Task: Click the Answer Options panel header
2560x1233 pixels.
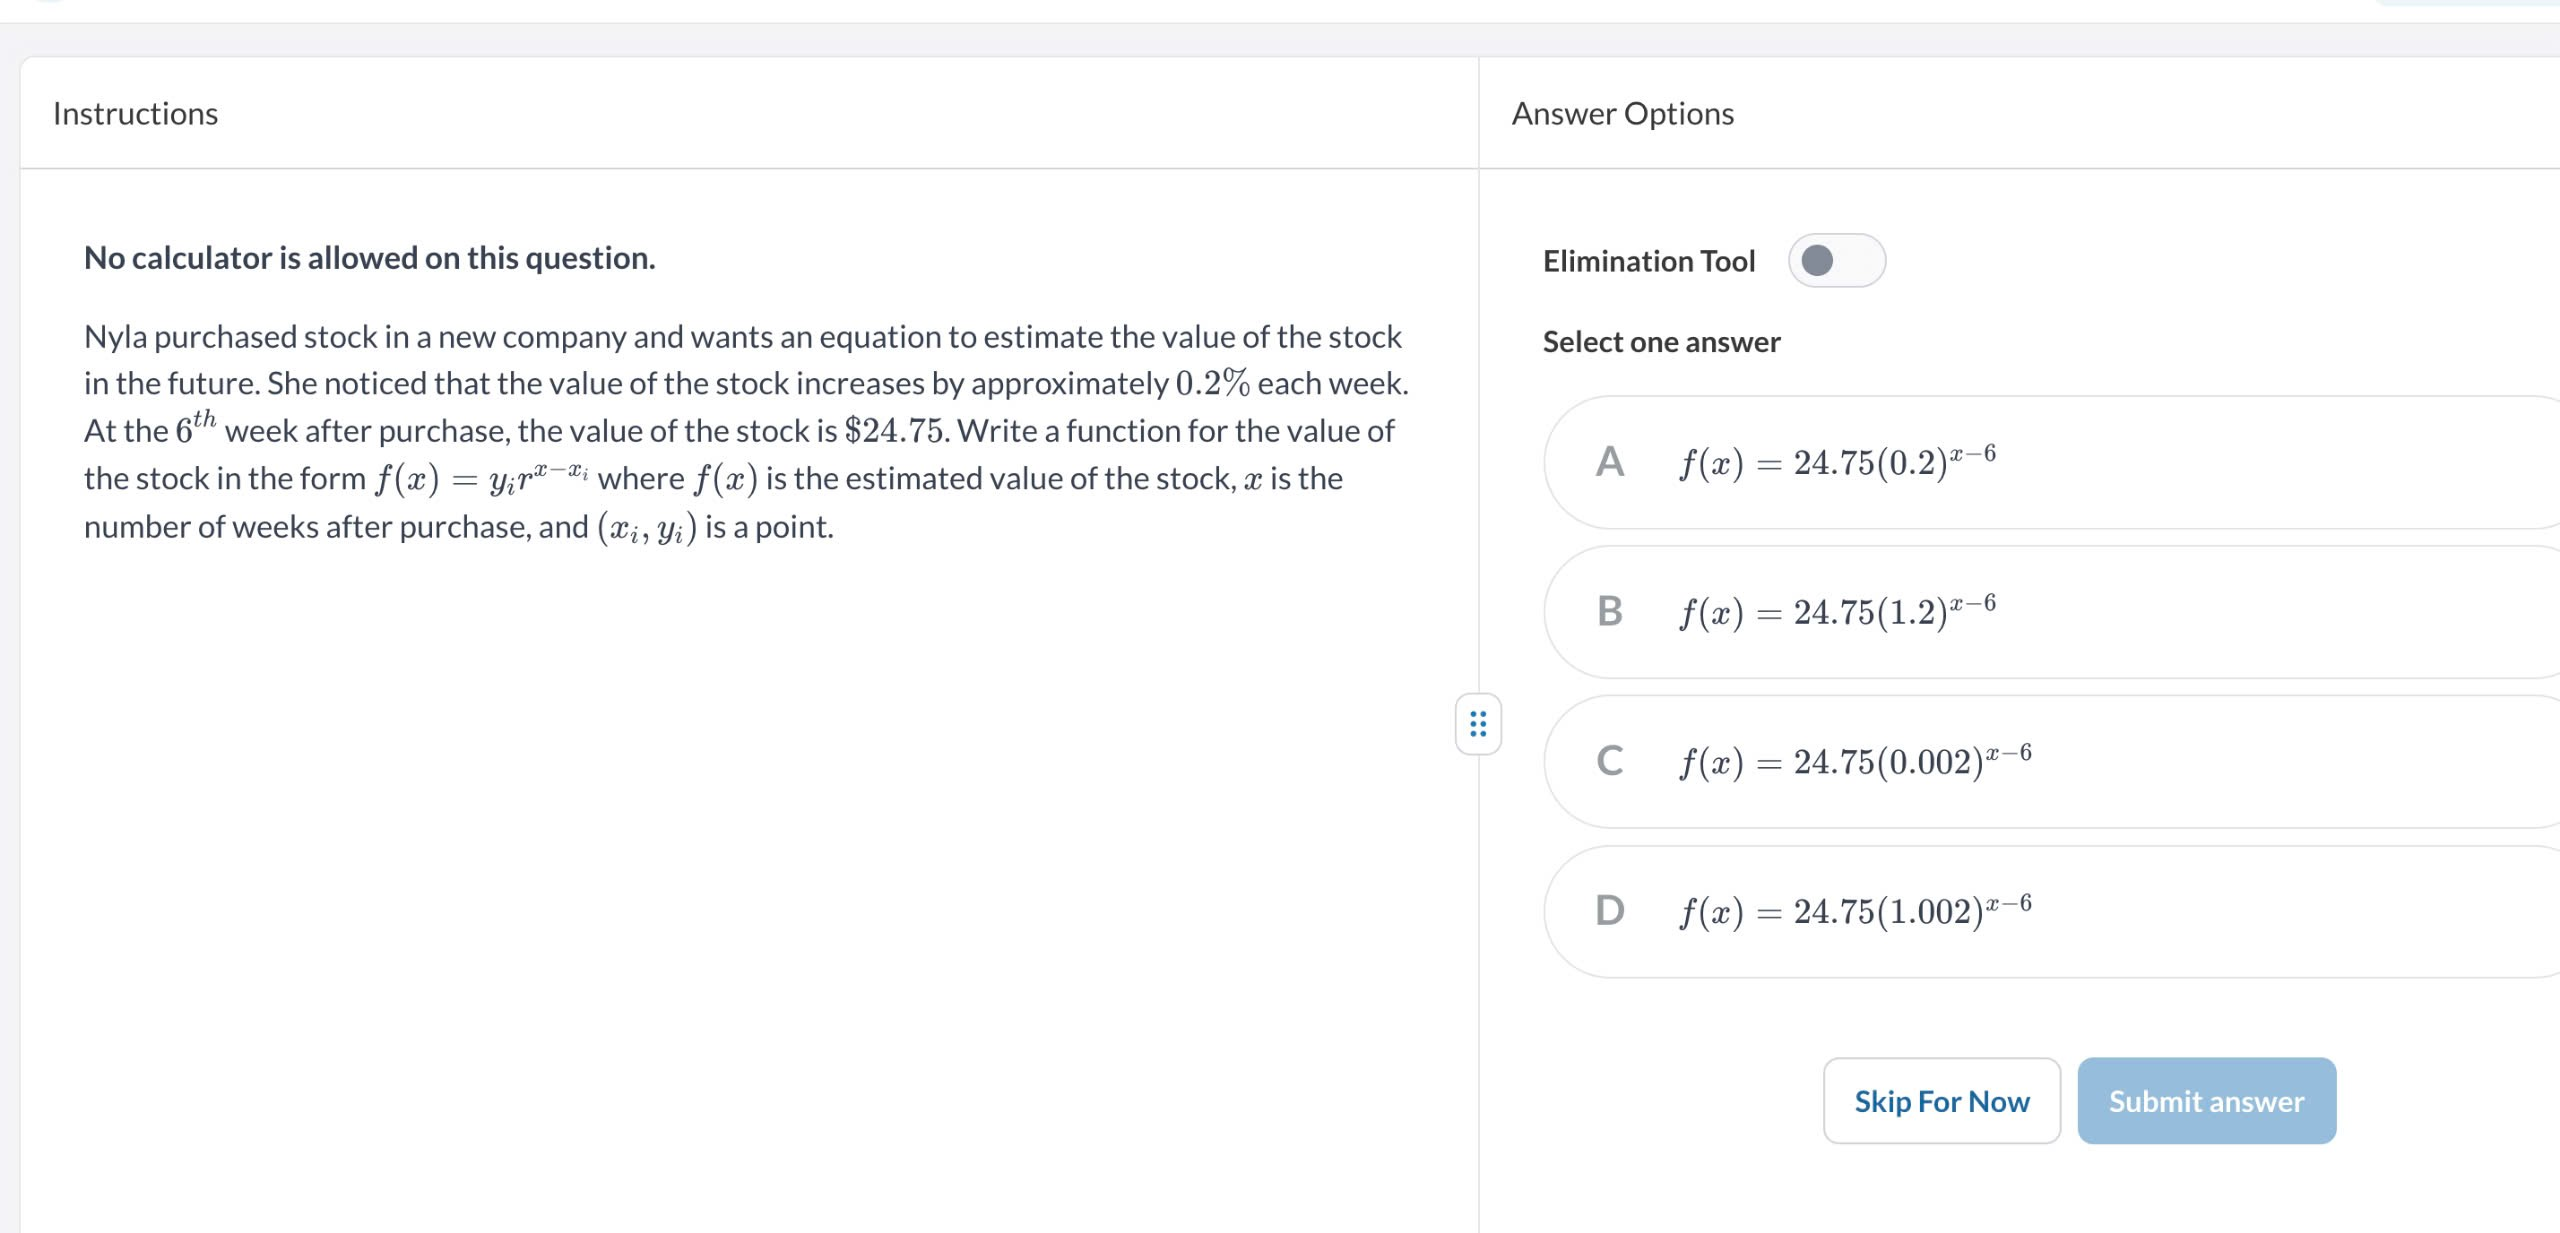Action: pos(1623,114)
